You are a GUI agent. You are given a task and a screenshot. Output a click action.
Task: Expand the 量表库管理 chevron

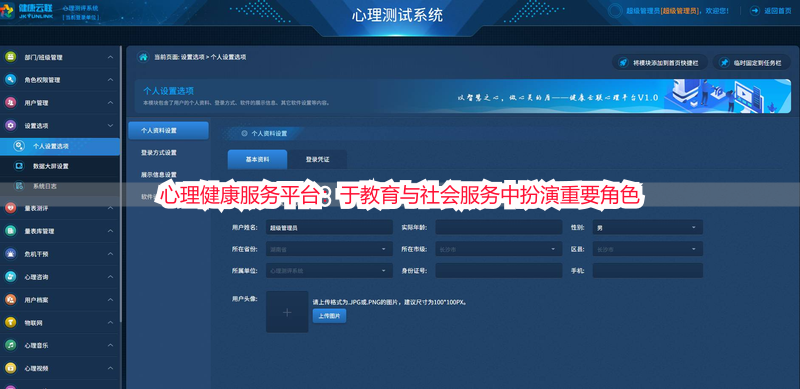pyautogui.click(x=111, y=231)
